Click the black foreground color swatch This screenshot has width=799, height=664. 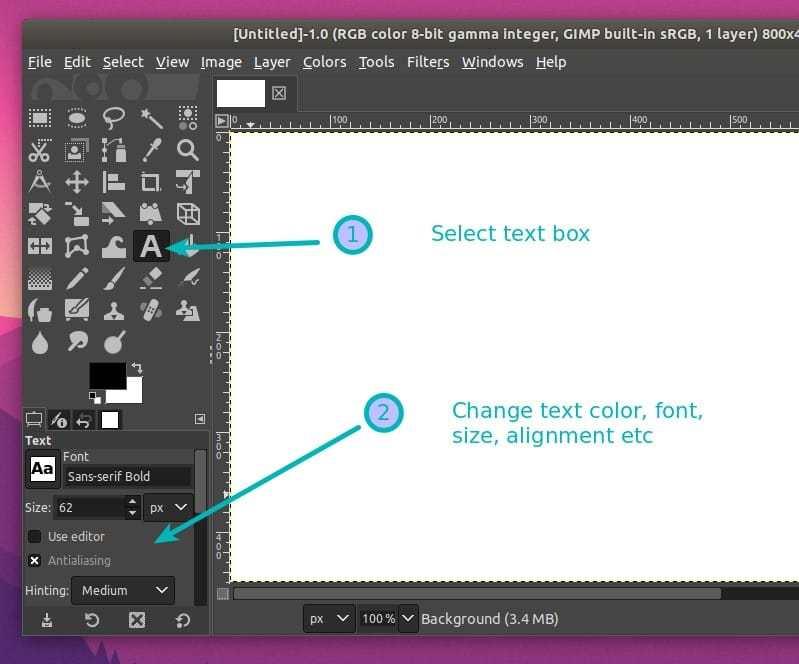[105, 374]
